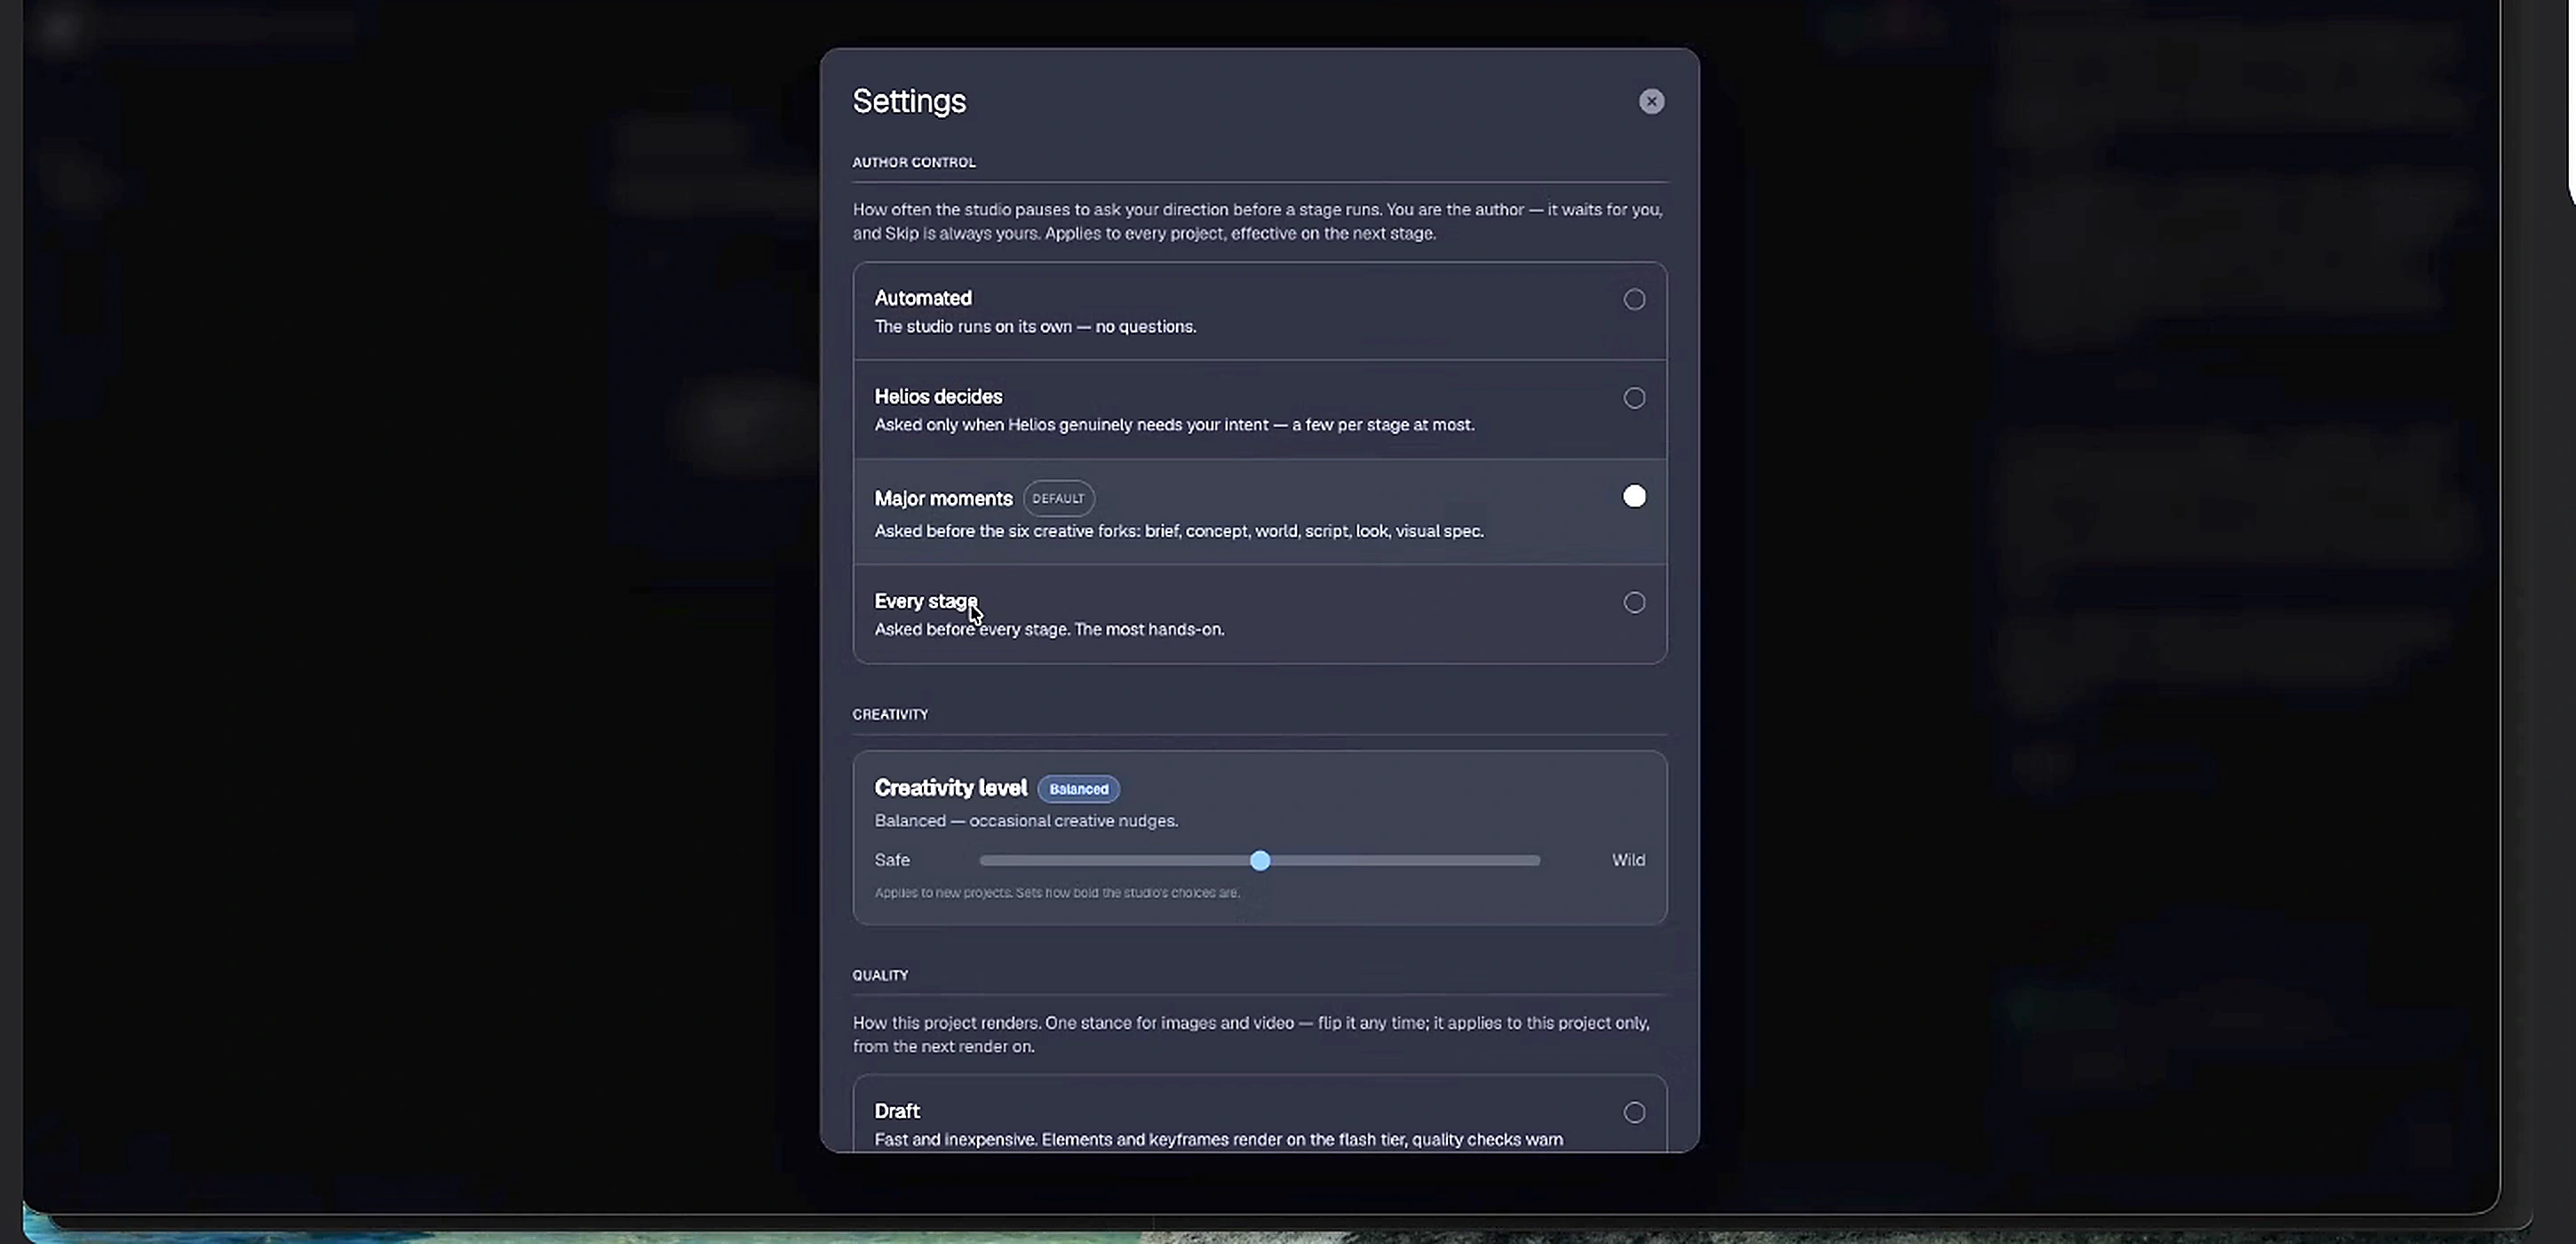Select the Automated radio button
Screen dimensions: 2576x1244
pyautogui.click(x=1634, y=299)
